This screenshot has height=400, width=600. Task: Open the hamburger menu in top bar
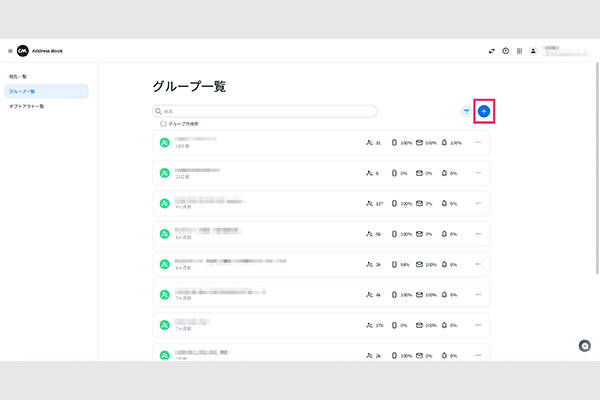pos(10,50)
